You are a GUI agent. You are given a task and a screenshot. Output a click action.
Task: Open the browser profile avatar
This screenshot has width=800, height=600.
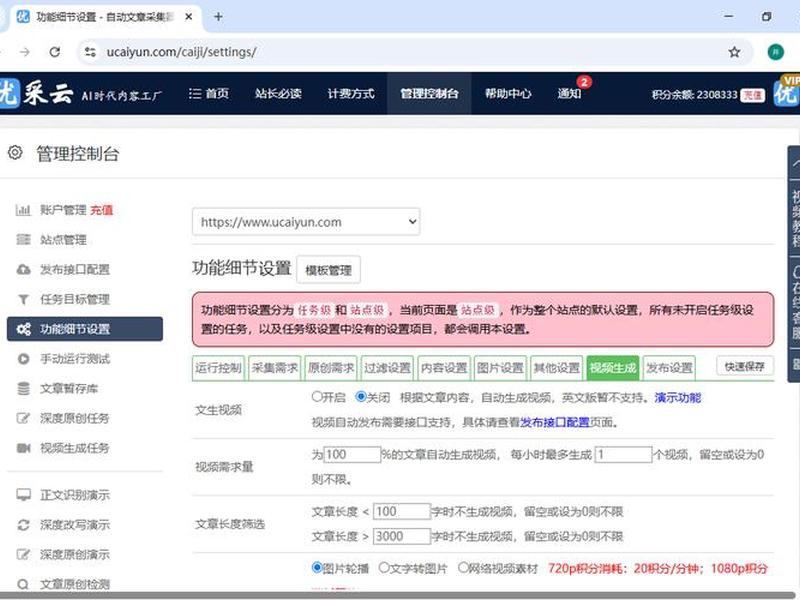click(776, 52)
